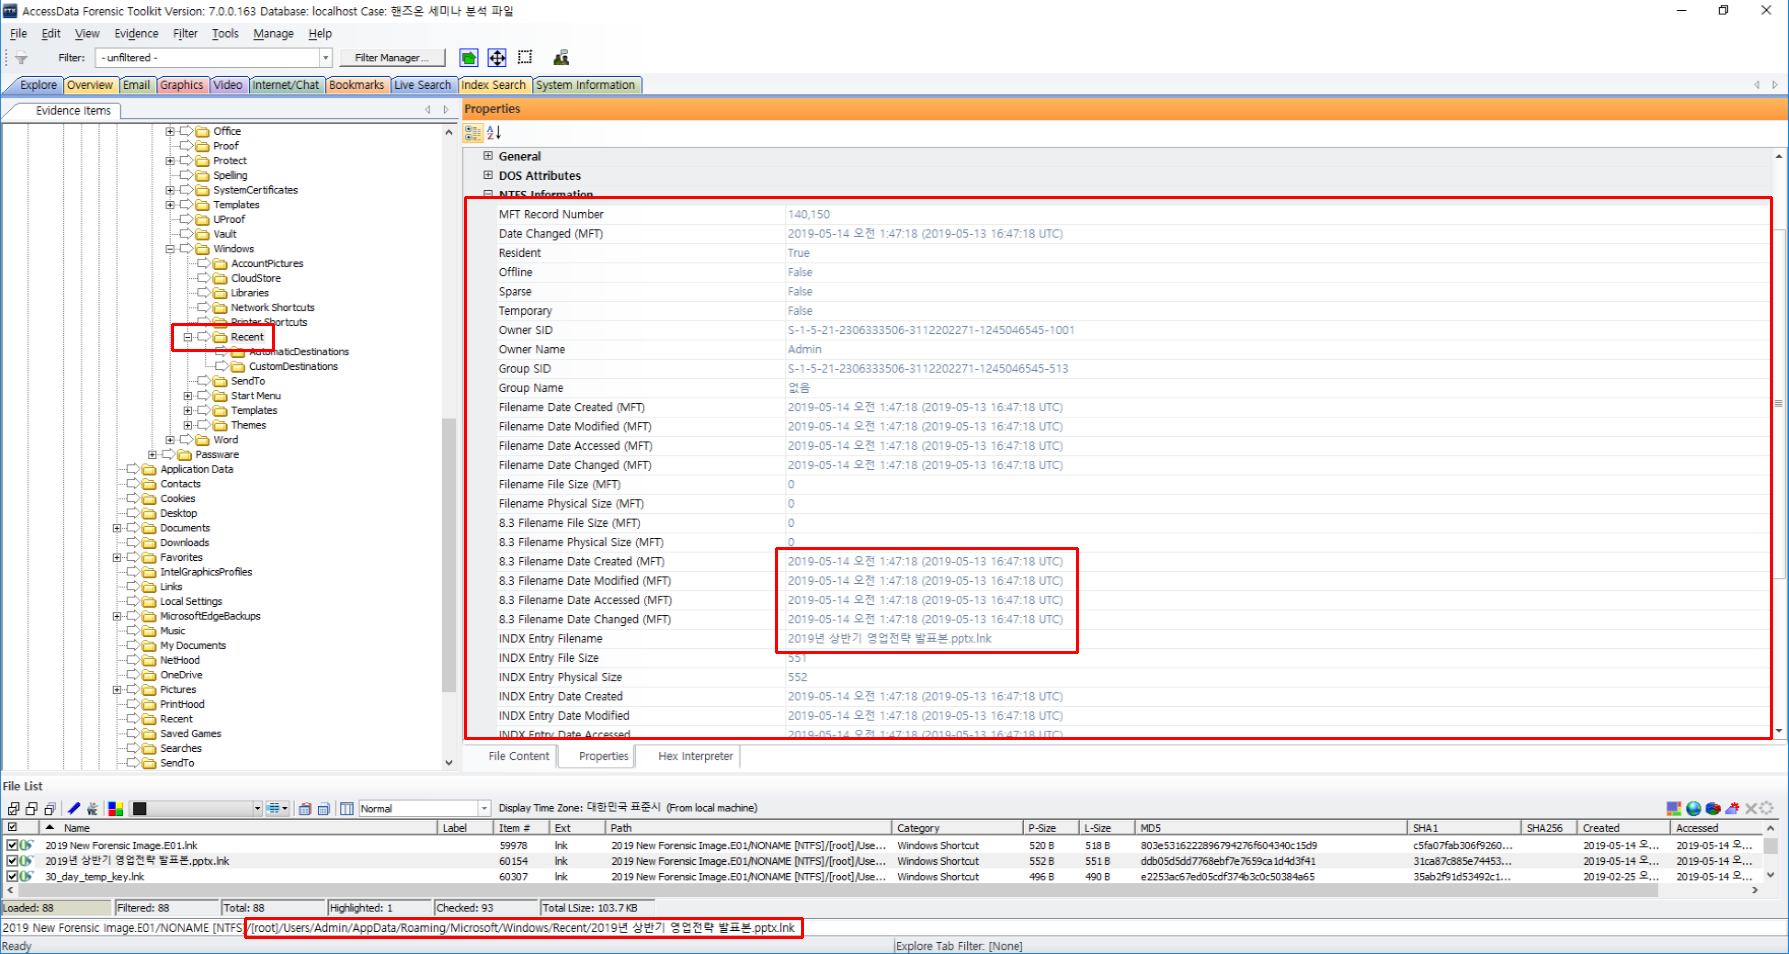
Task: Uncheck the 2019 New Forensic Image.E01.lnk file
Action: click(x=13, y=846)
